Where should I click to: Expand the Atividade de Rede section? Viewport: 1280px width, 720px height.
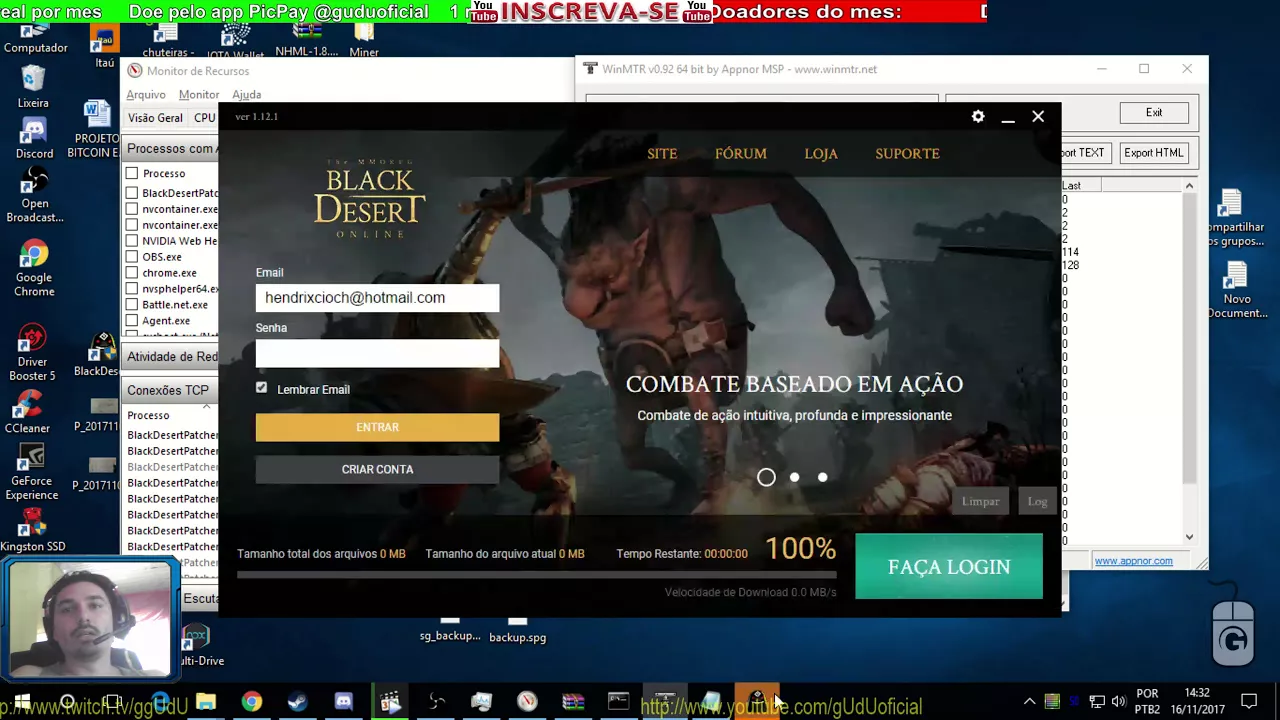(x=171, y=357)
